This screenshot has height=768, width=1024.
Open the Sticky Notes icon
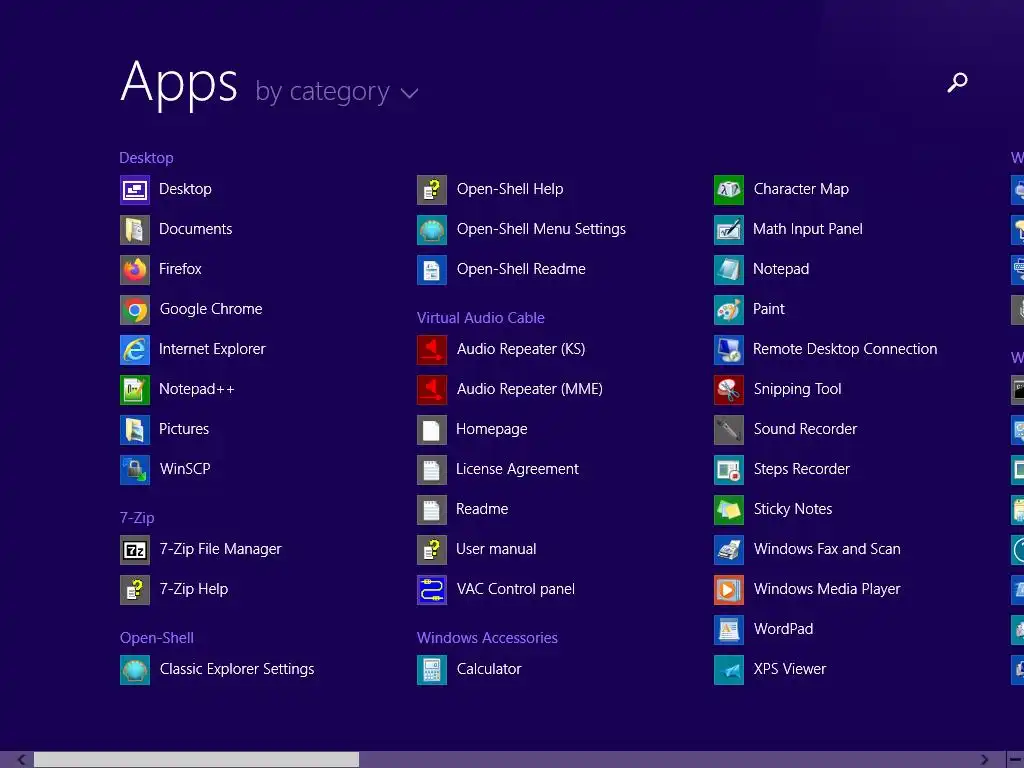(x=729, y=510)
